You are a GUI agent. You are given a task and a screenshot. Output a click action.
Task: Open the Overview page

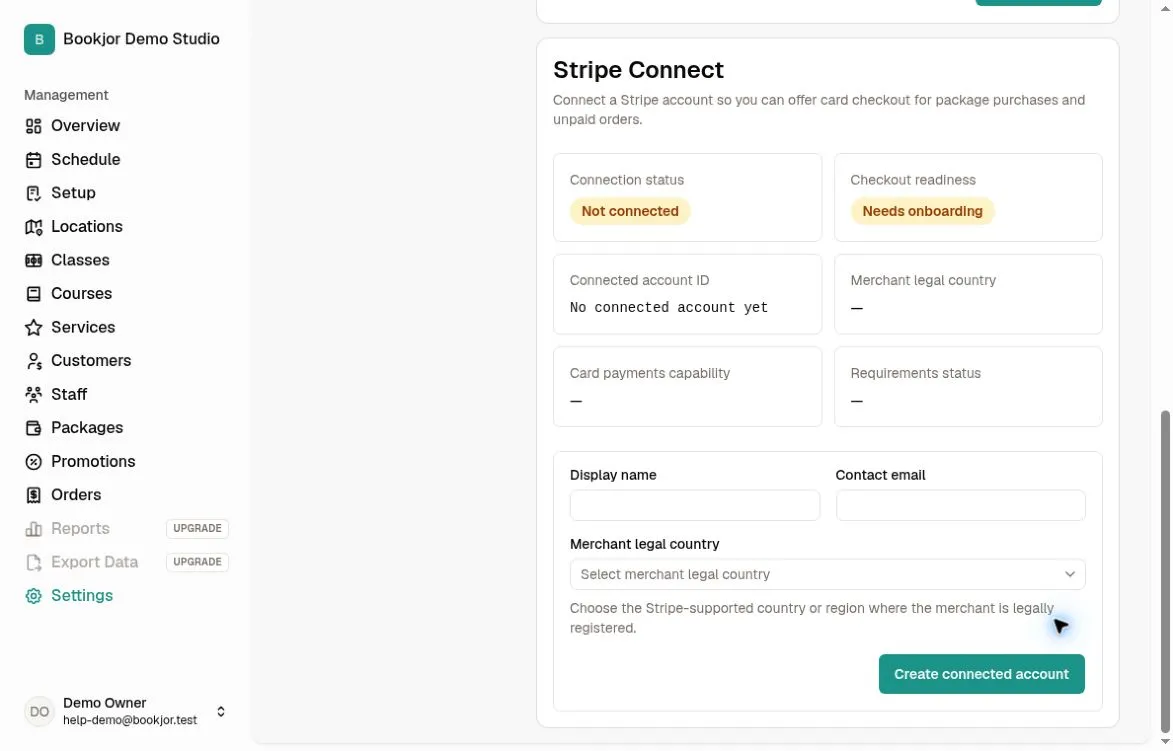click(x=85, y=126)
